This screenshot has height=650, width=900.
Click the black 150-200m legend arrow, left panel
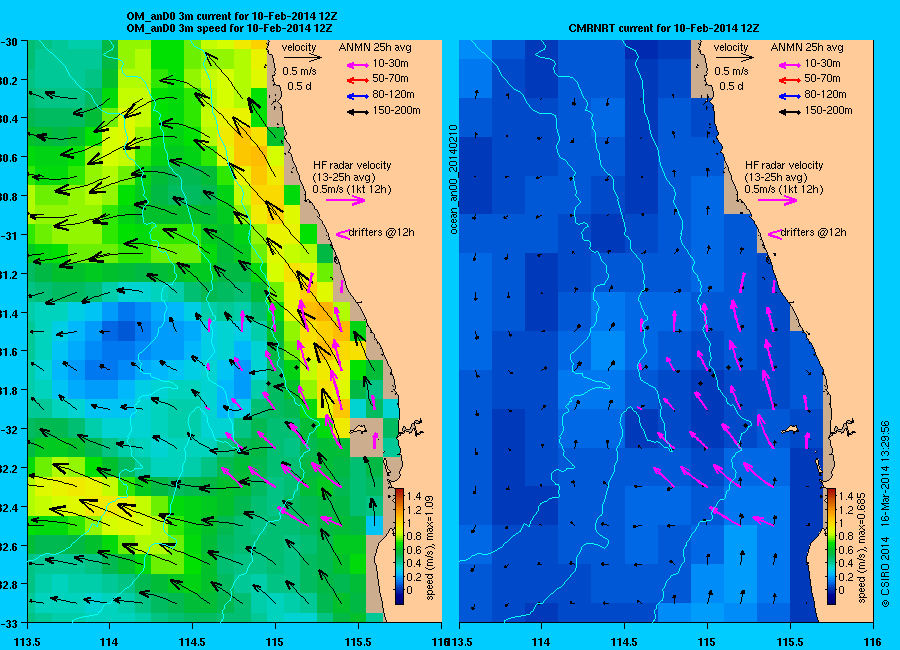pyautogui.click(x=358, y=112)
